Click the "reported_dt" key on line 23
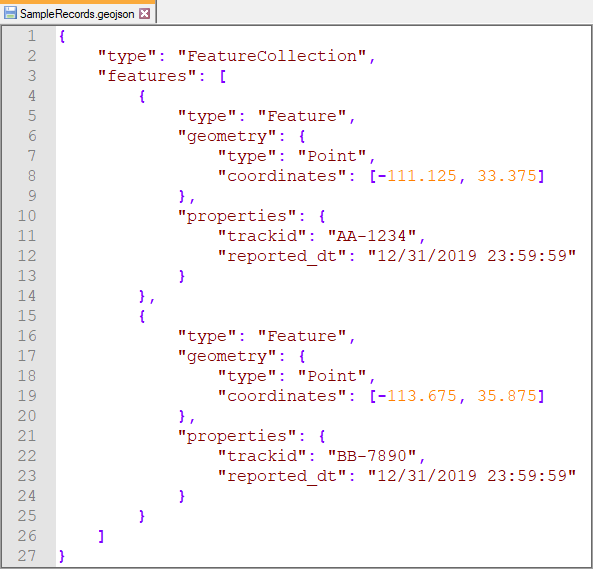Image resolution: width=593 pixels, height=569 pixels. 282,476
